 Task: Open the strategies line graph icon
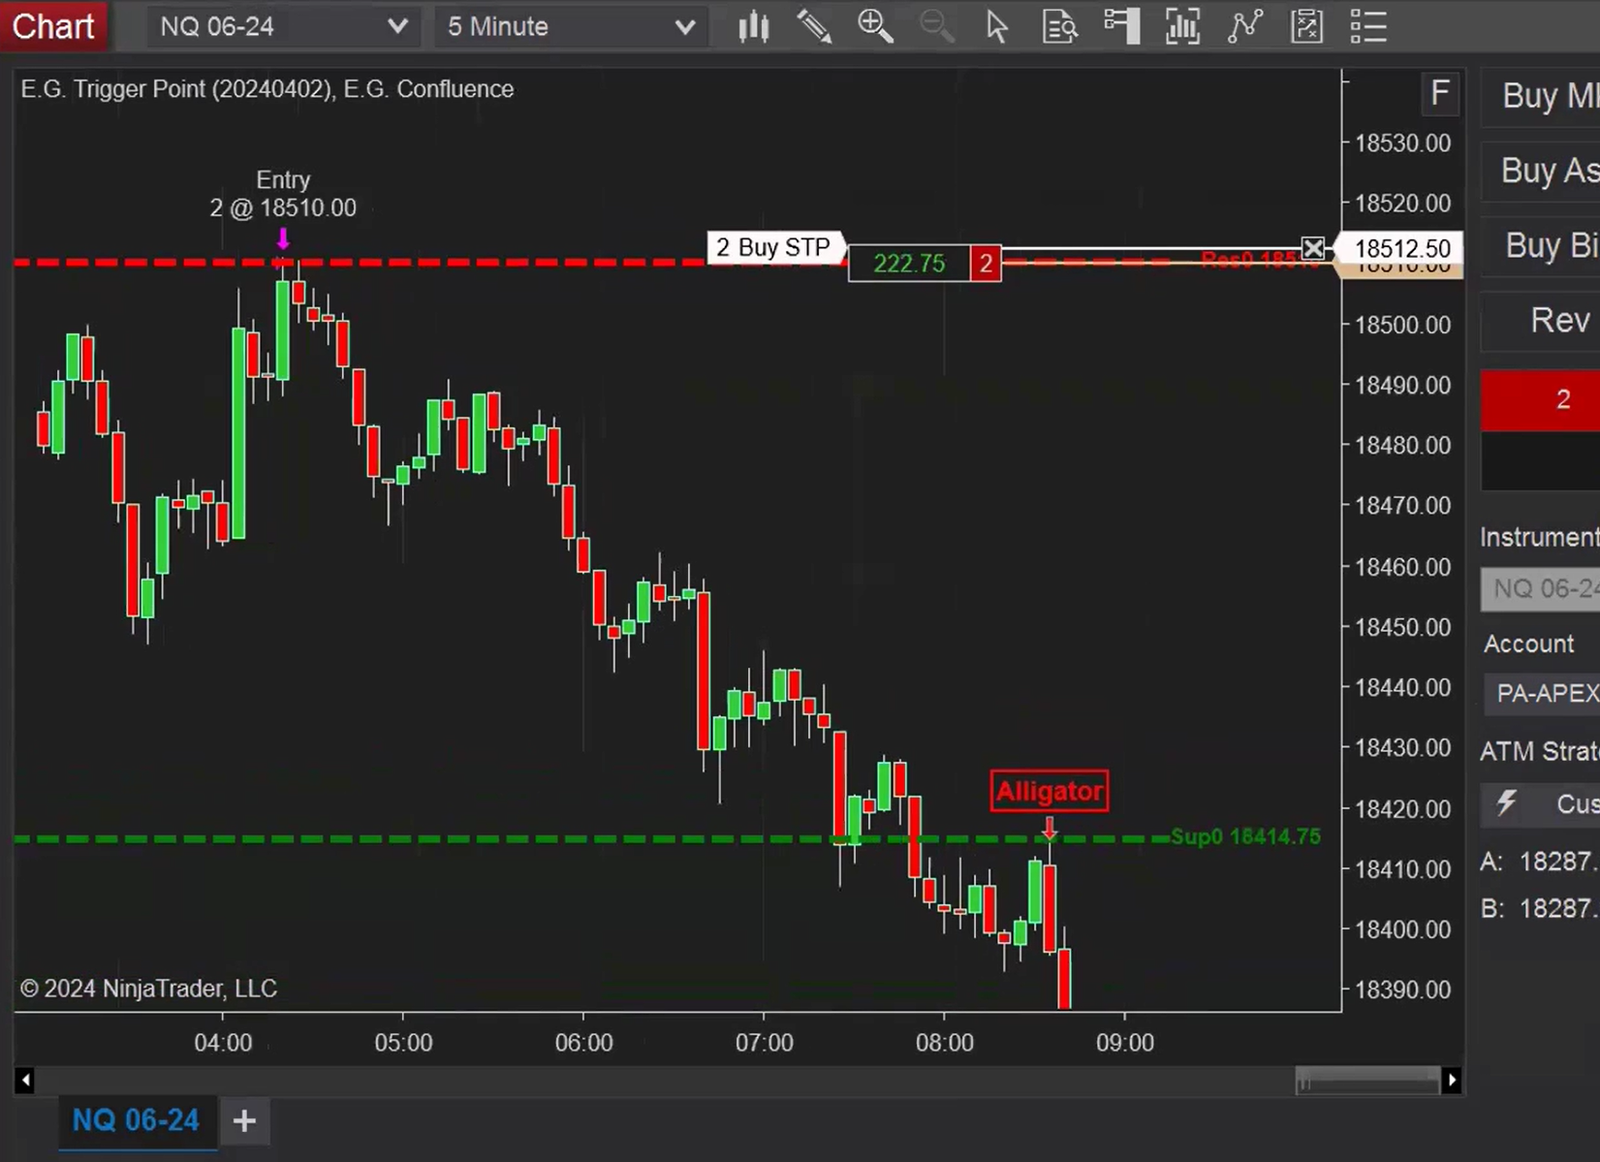pos(1244,27)
